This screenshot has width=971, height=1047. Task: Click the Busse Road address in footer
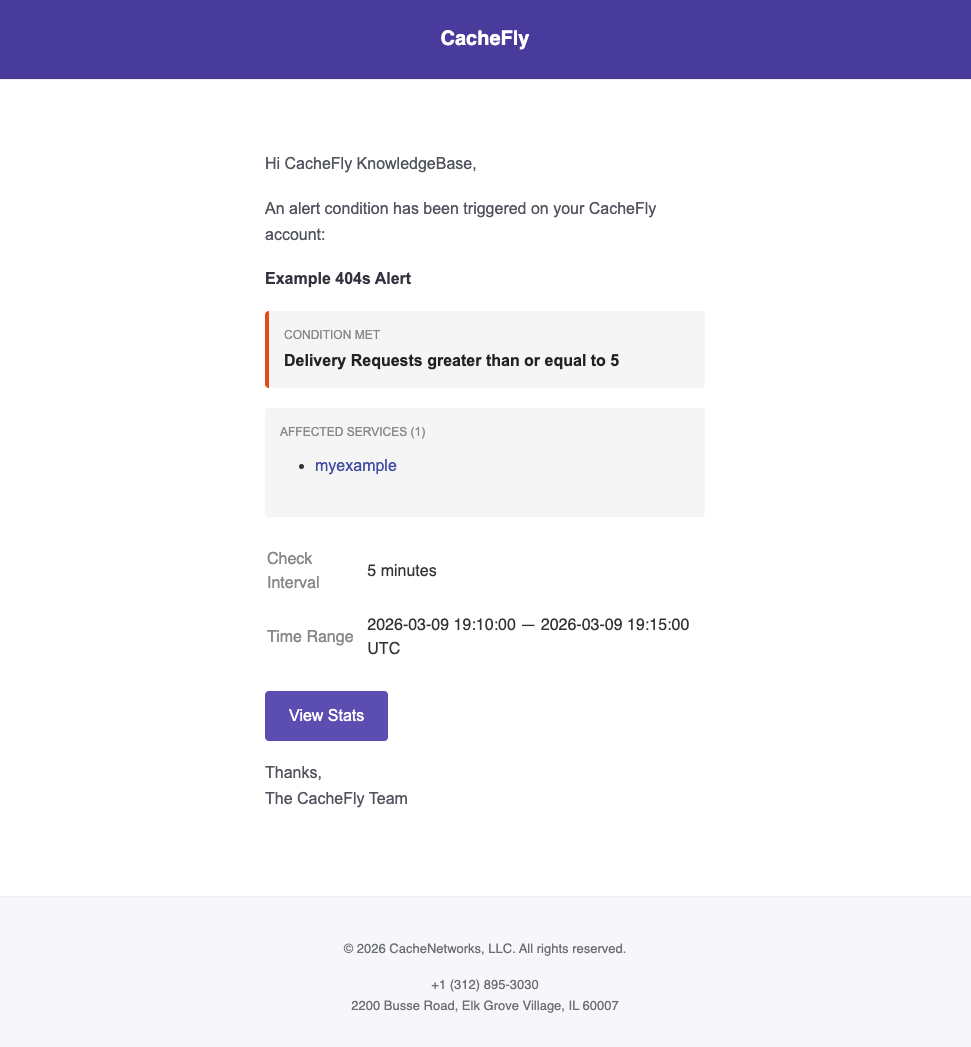tap(485, 1006)
